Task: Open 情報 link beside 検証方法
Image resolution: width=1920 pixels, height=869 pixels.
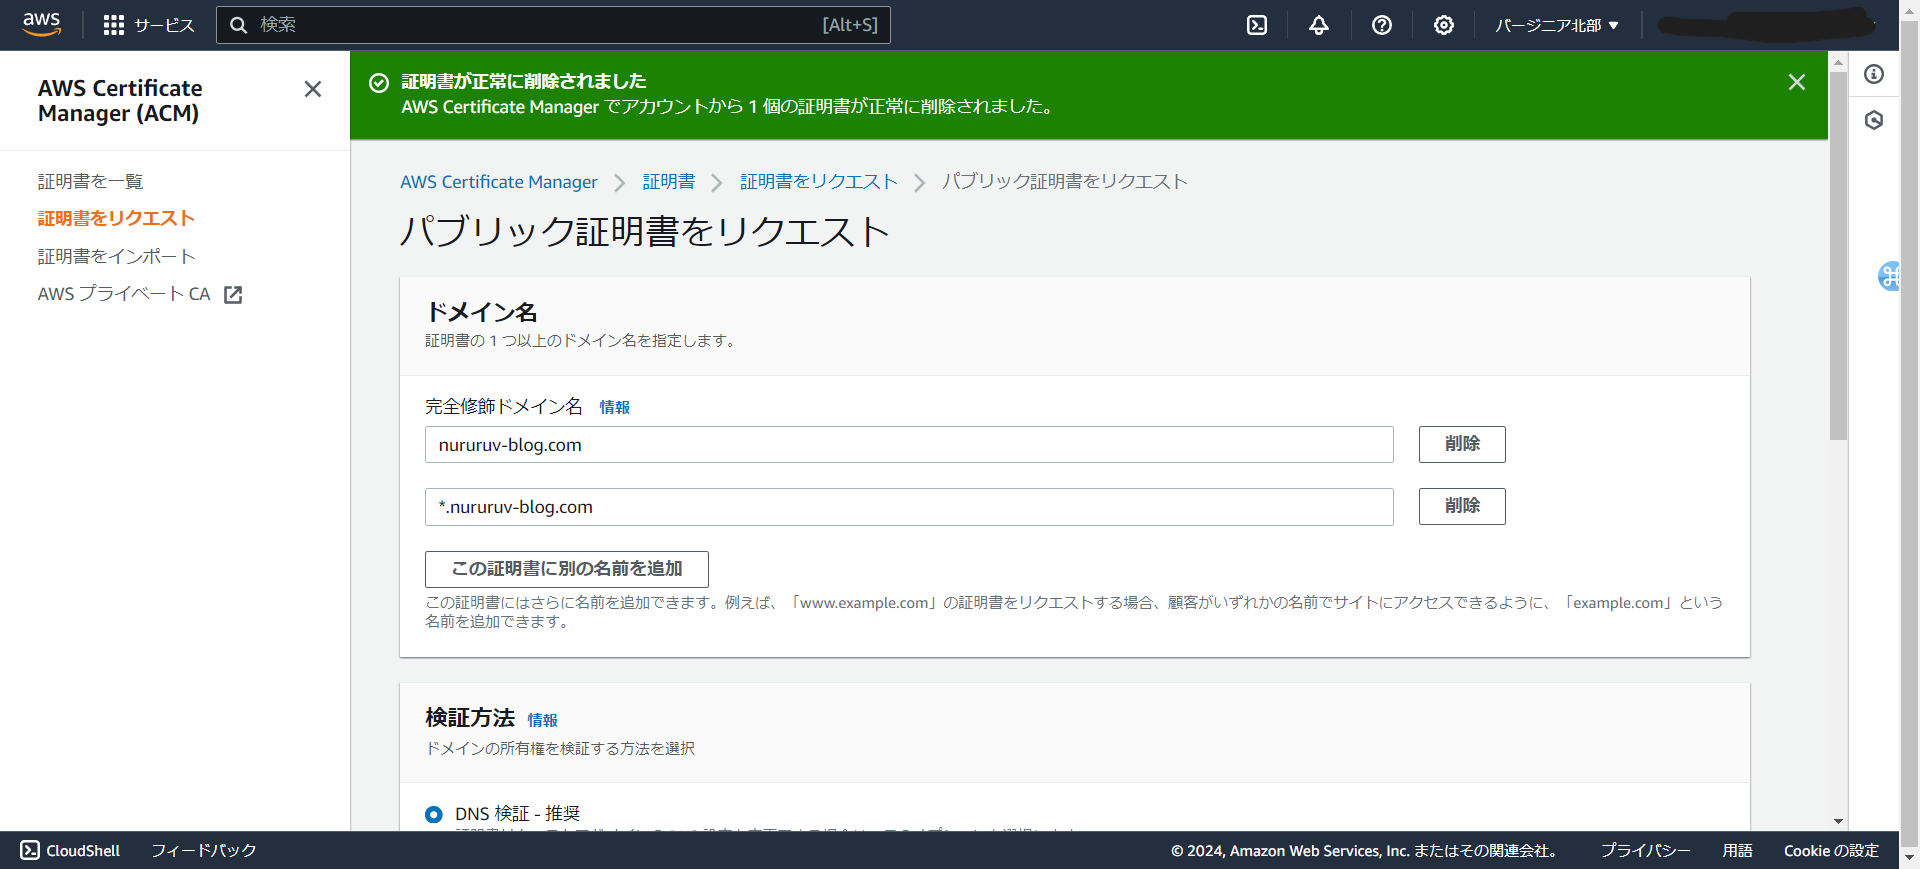Action: click(x=542, y=720)
